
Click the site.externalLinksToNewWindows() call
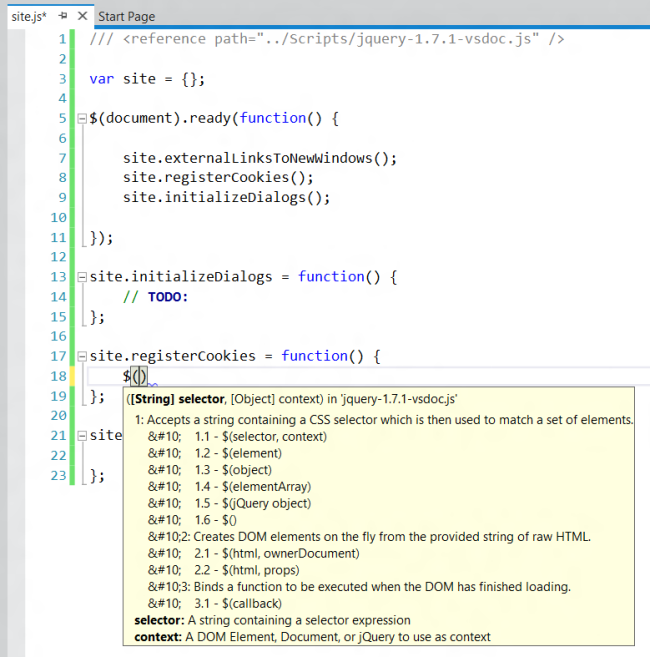(x=260, y=158)
